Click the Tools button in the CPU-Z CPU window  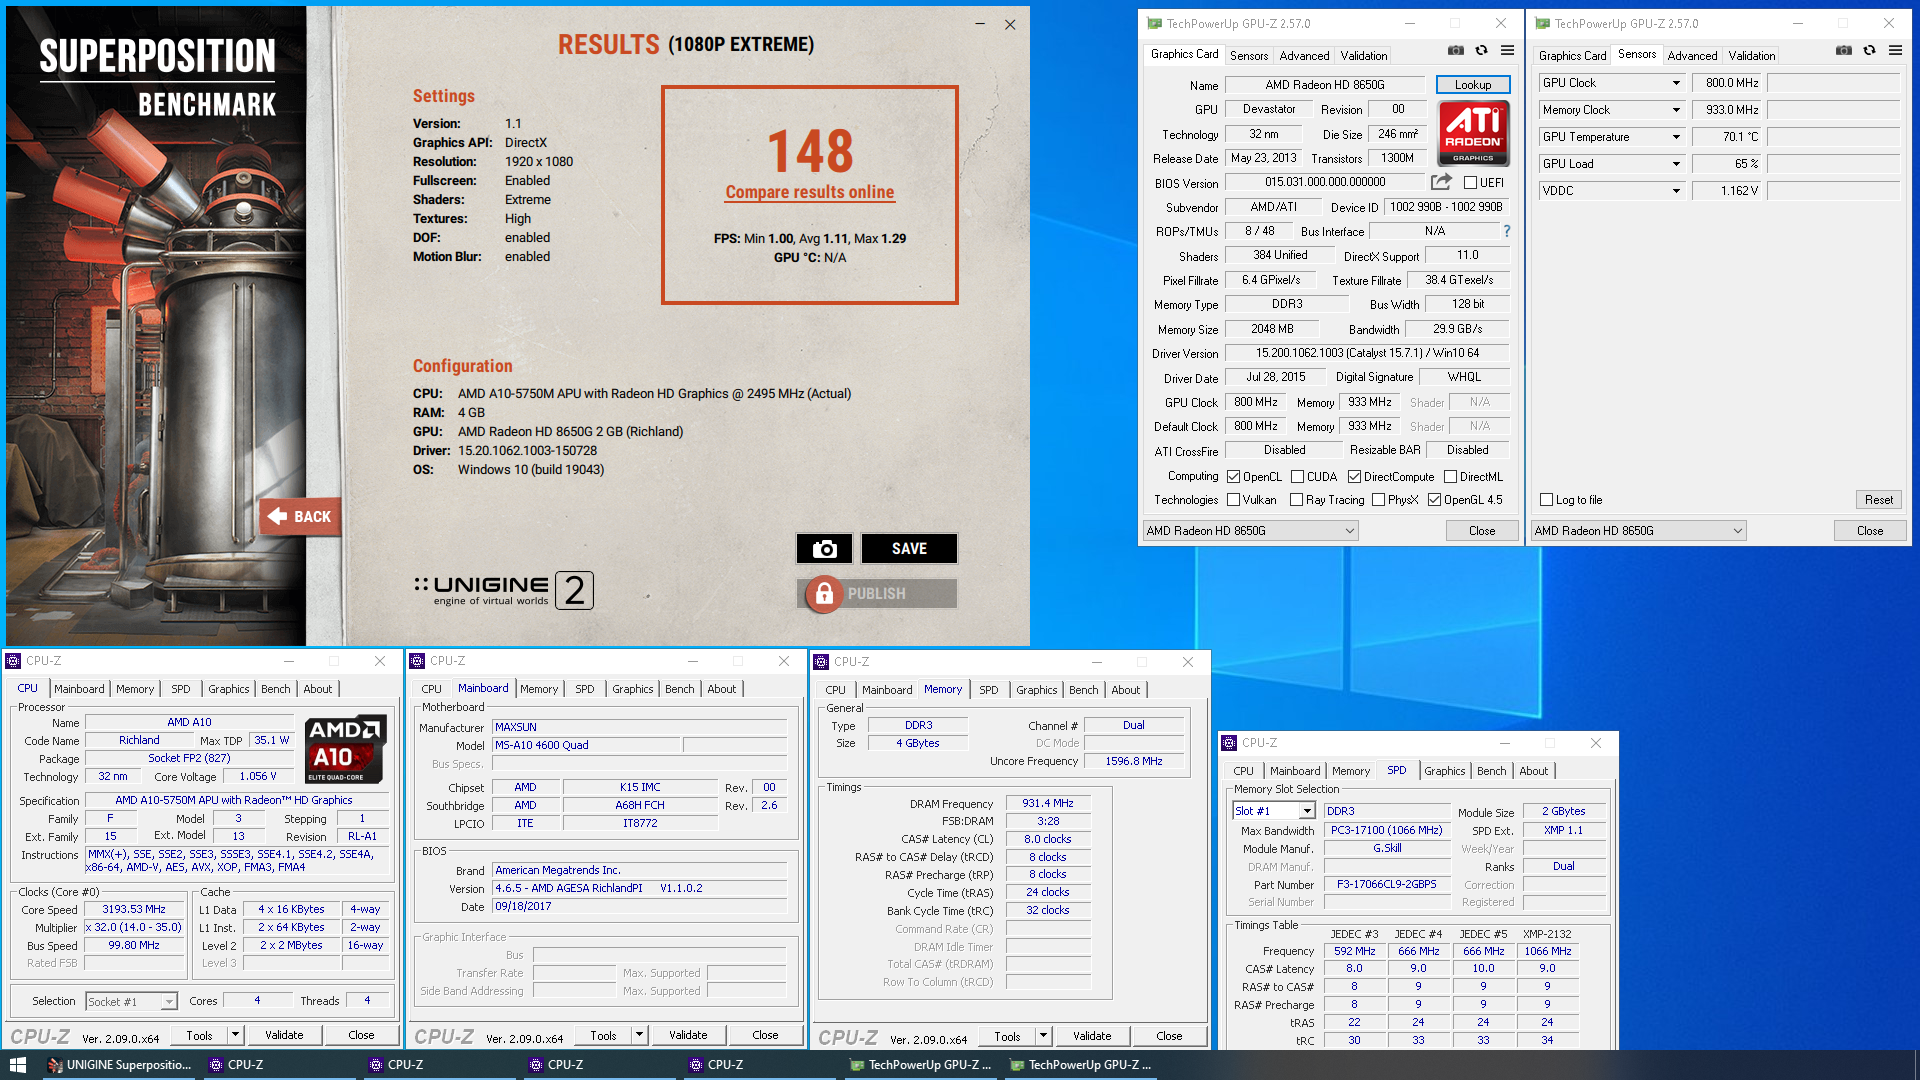point(199,1036)
